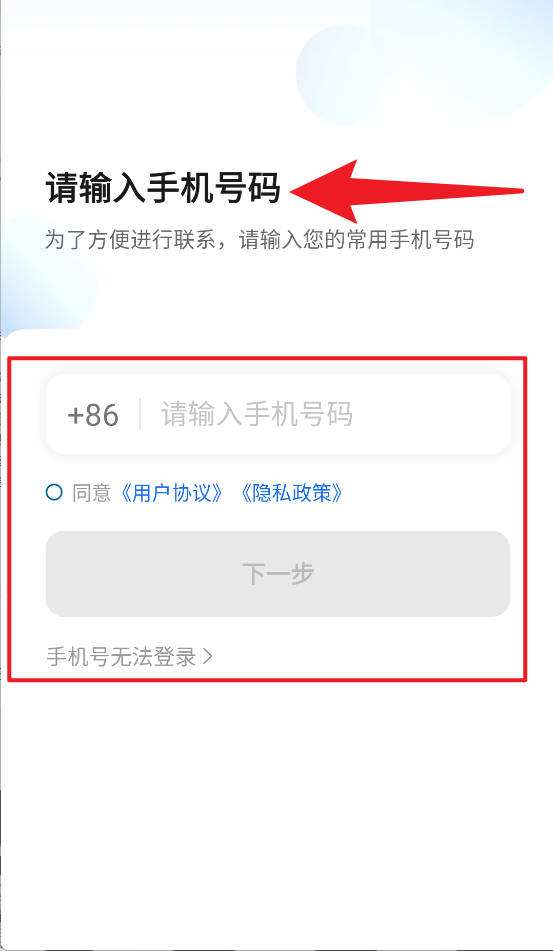Open the +86 country code selector
The image size is (553, 951).
(x=93, y=415)
